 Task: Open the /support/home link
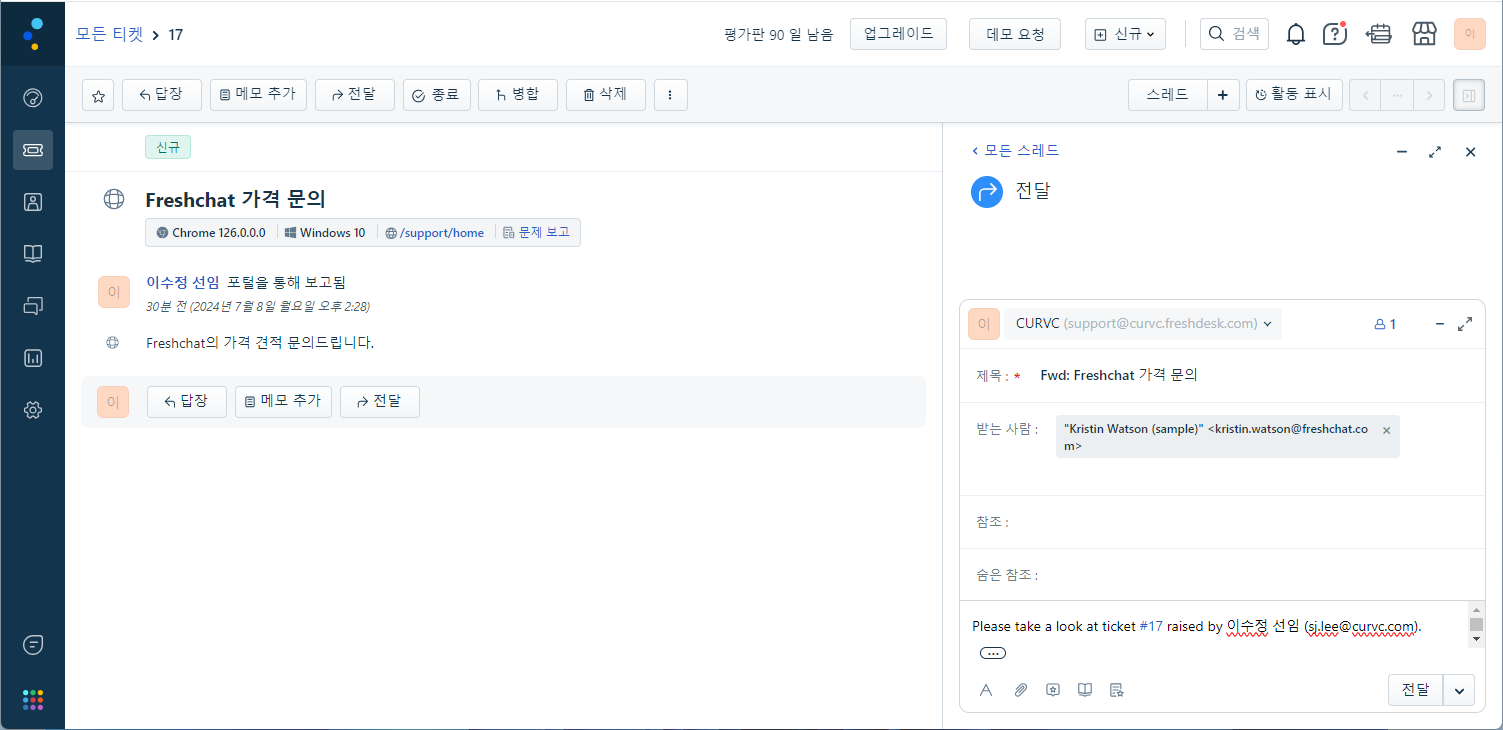pyautogui.click(x=441, y=233)
